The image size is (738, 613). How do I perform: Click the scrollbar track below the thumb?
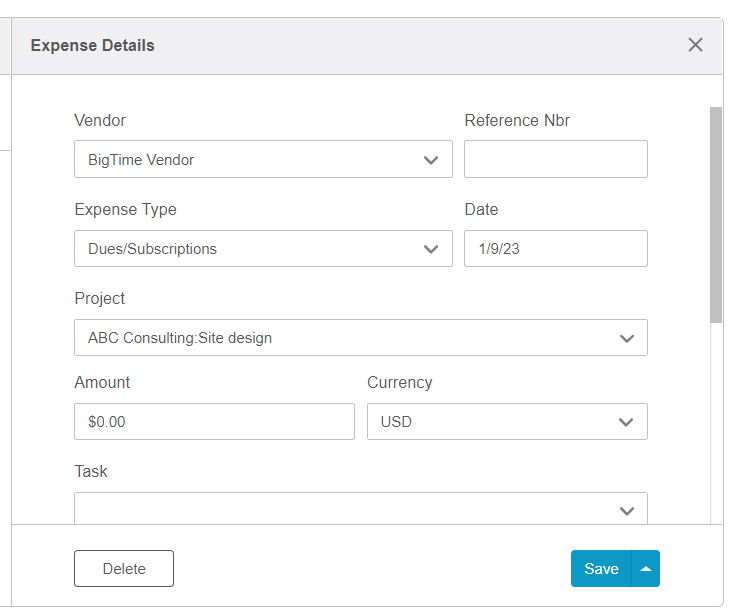(x=716, y=423)
